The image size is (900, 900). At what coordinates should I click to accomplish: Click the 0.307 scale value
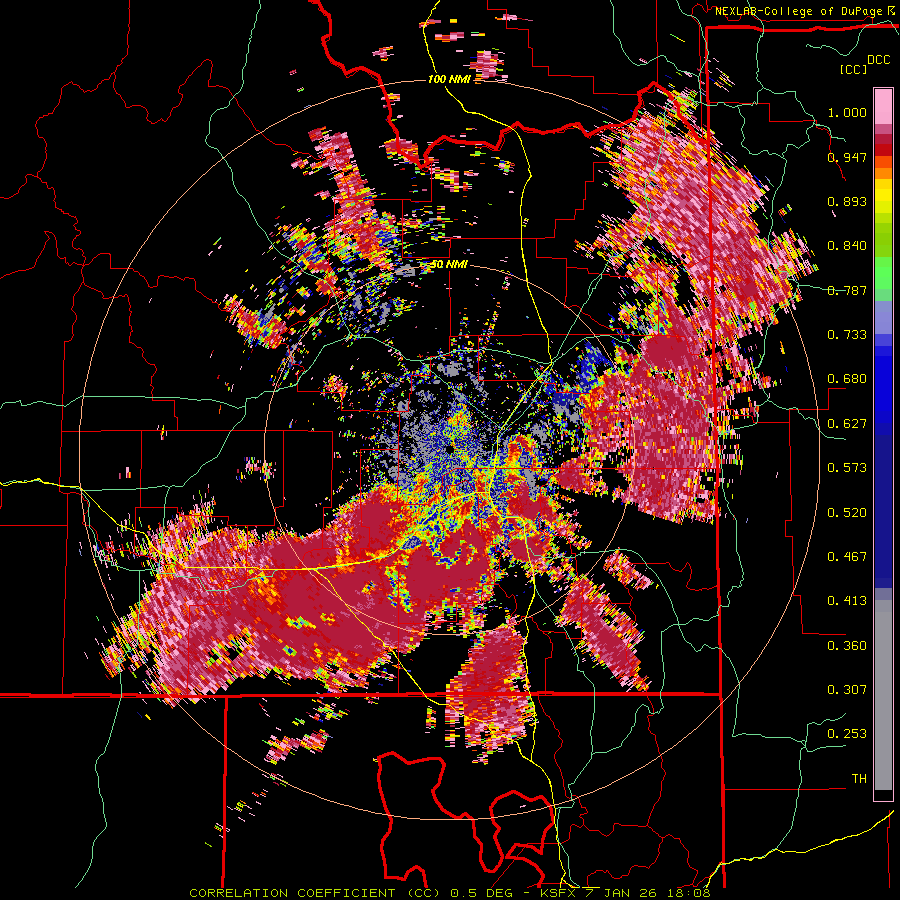pos(847,690)
